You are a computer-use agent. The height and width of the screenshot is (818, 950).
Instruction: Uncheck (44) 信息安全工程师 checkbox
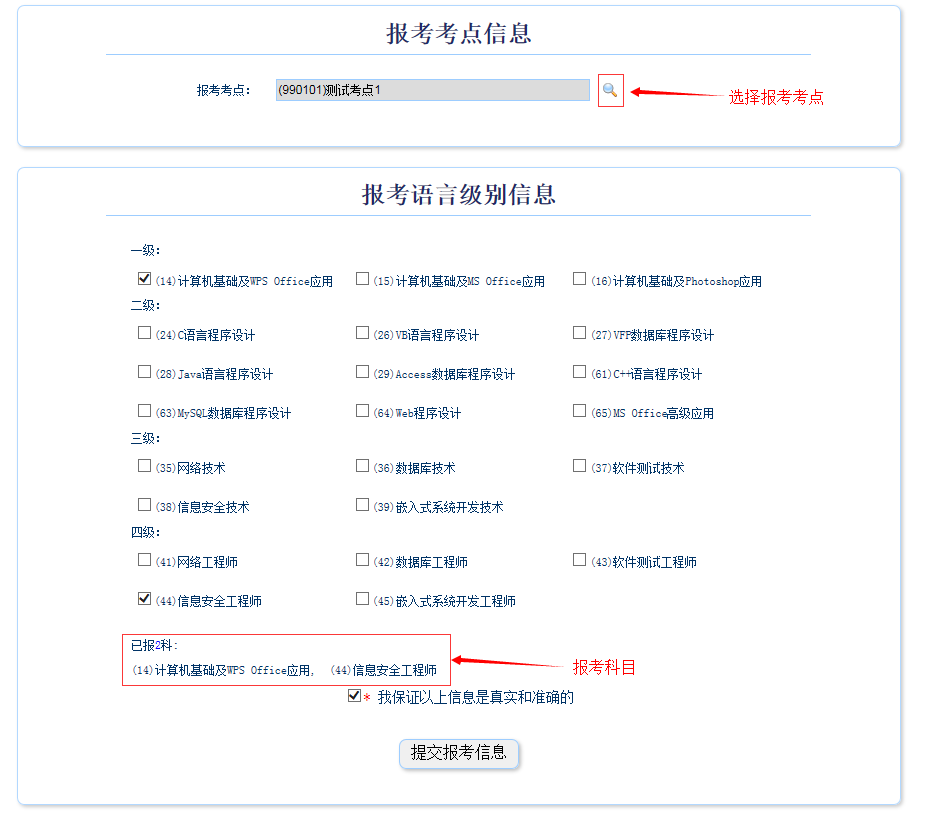[x=145, y=599]
